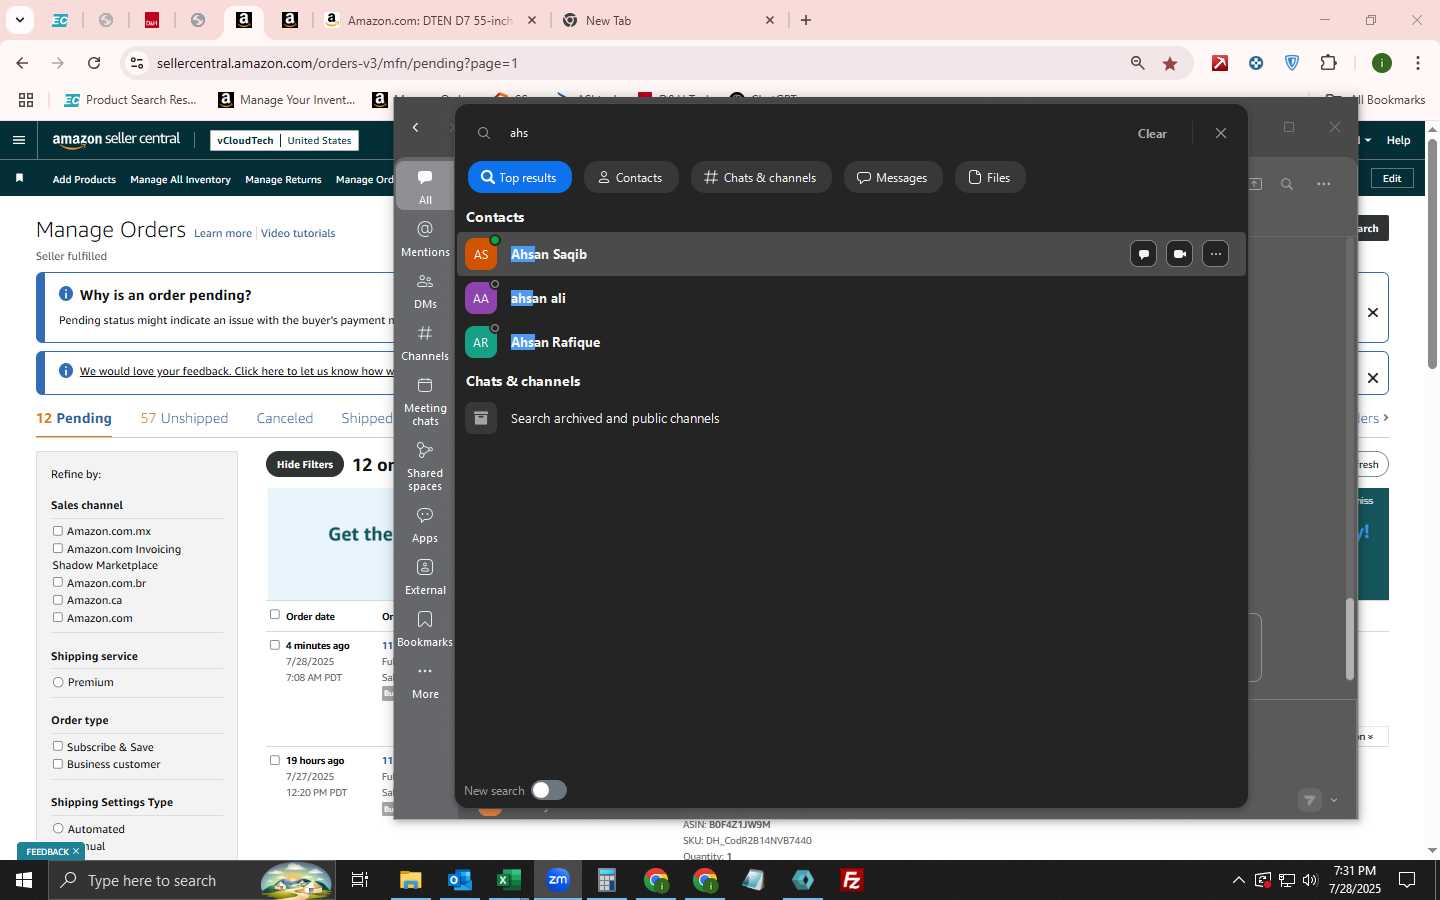Open the Learn more link
This screenshot has width=1440, height=900.
pyautogui.click(x=223, y=233)
